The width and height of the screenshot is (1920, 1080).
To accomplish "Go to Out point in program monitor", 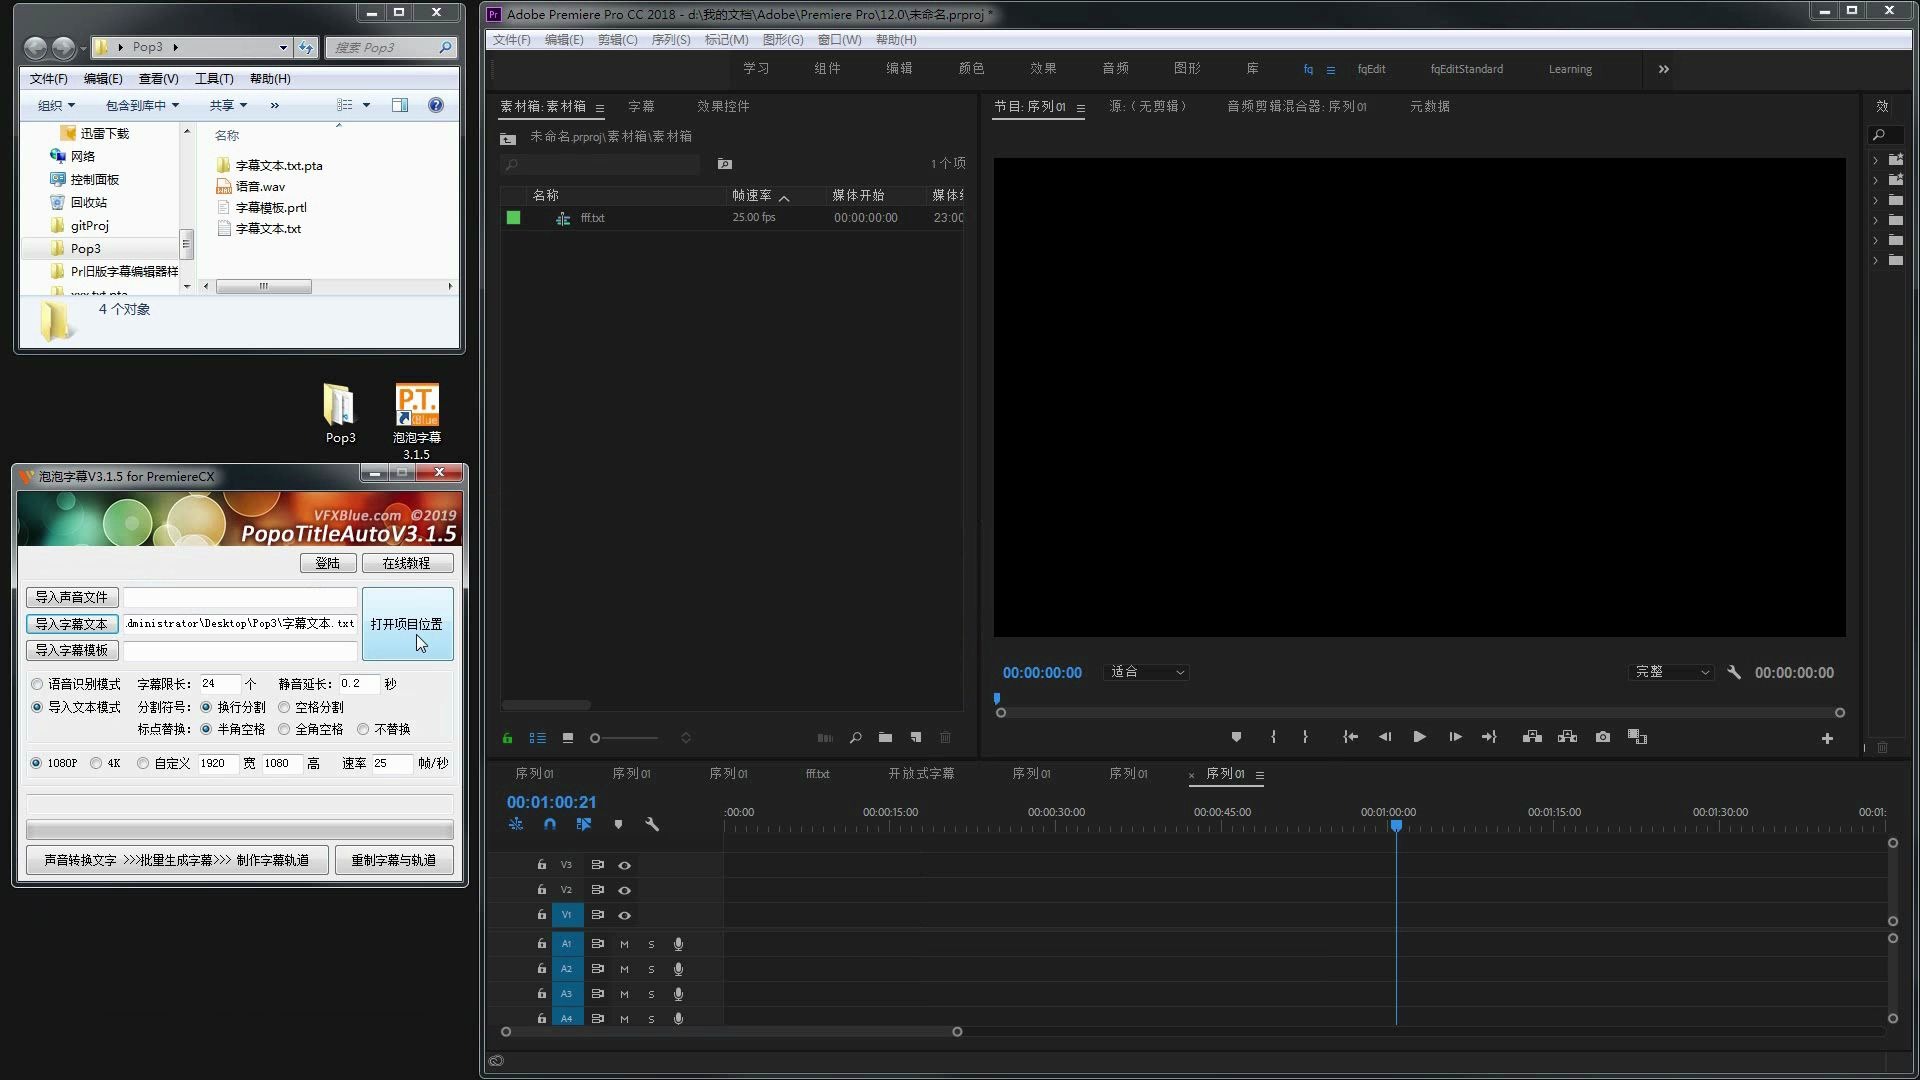I will point(1489,737).
